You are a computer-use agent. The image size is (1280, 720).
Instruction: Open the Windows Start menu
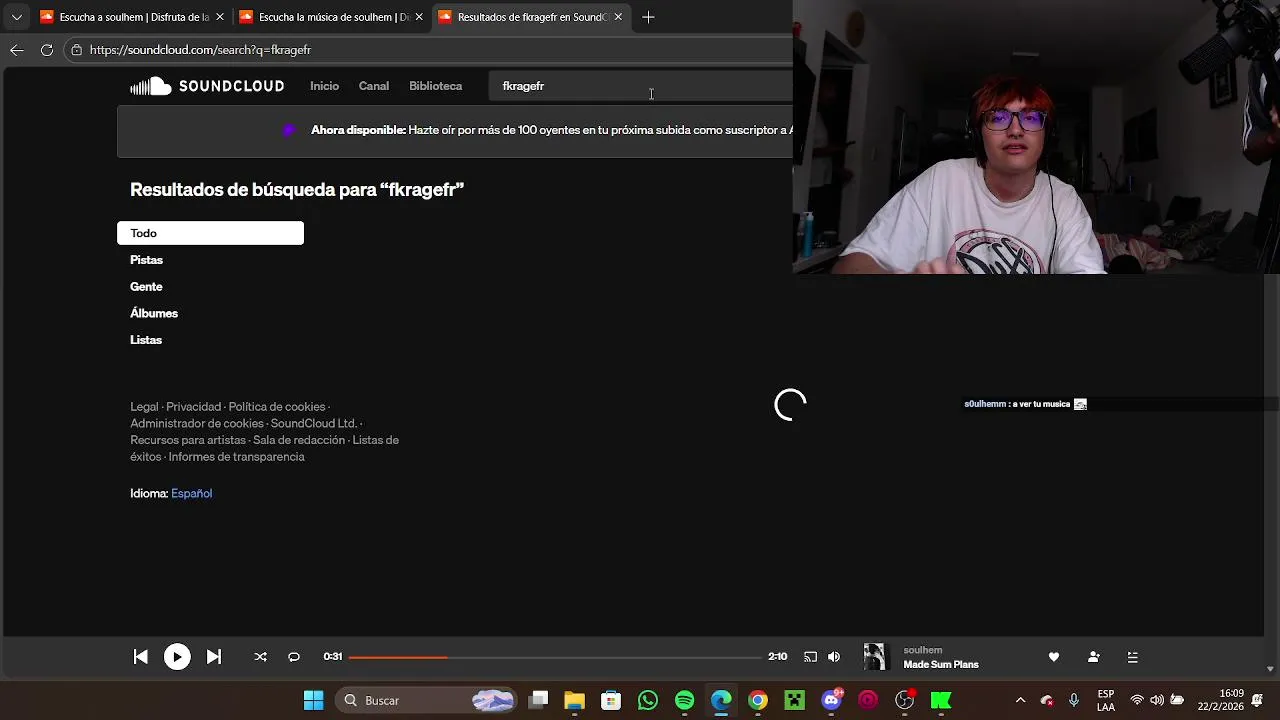click(313, 700)
